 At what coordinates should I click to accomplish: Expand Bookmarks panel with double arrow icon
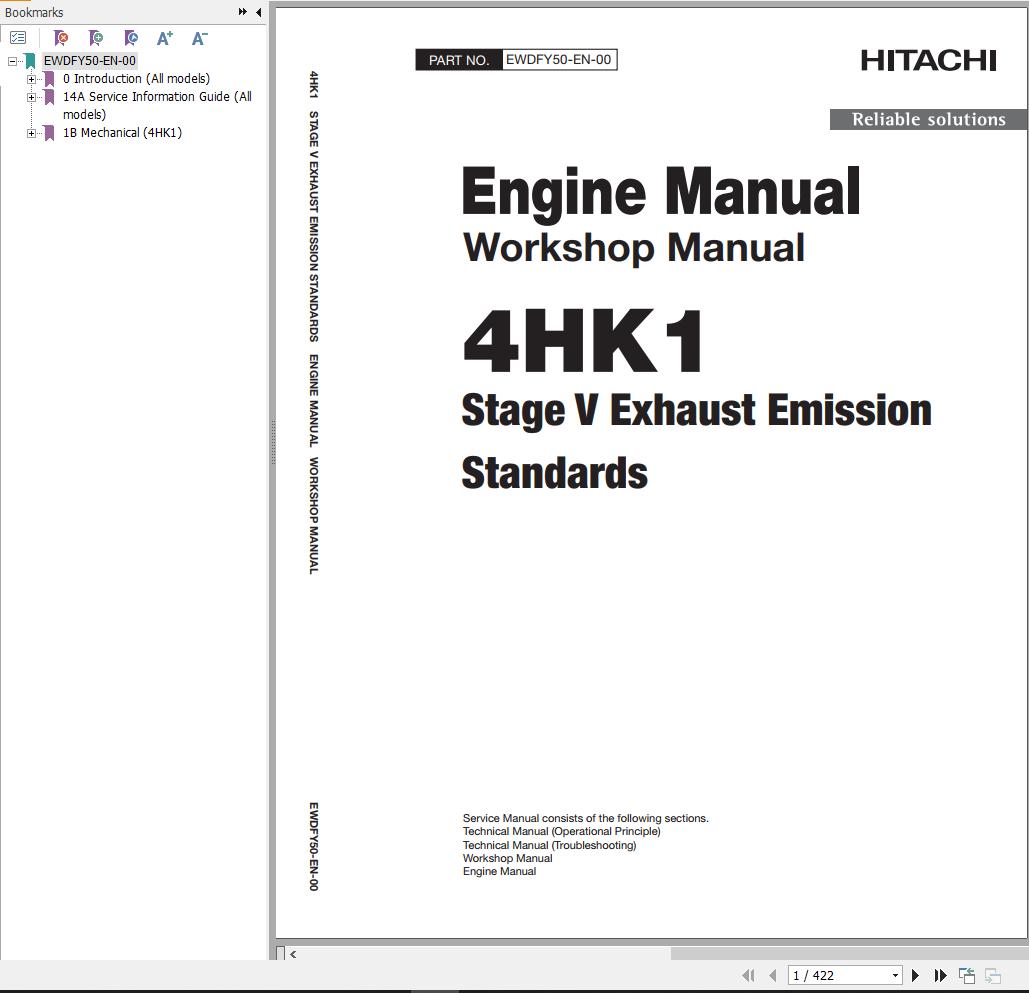(243, 12)
